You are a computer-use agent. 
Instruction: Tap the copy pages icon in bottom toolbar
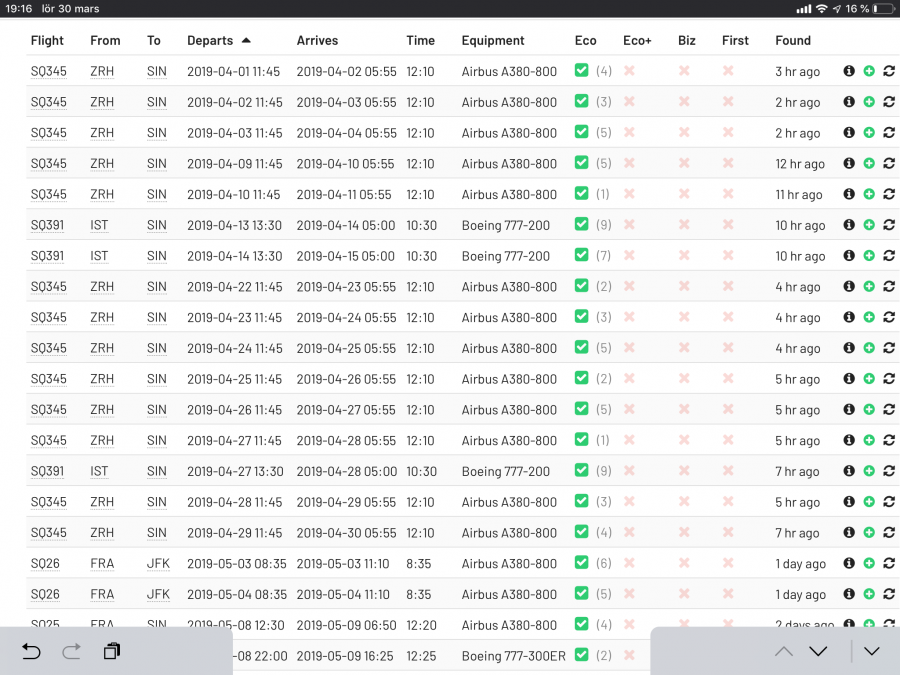(111, 651)
